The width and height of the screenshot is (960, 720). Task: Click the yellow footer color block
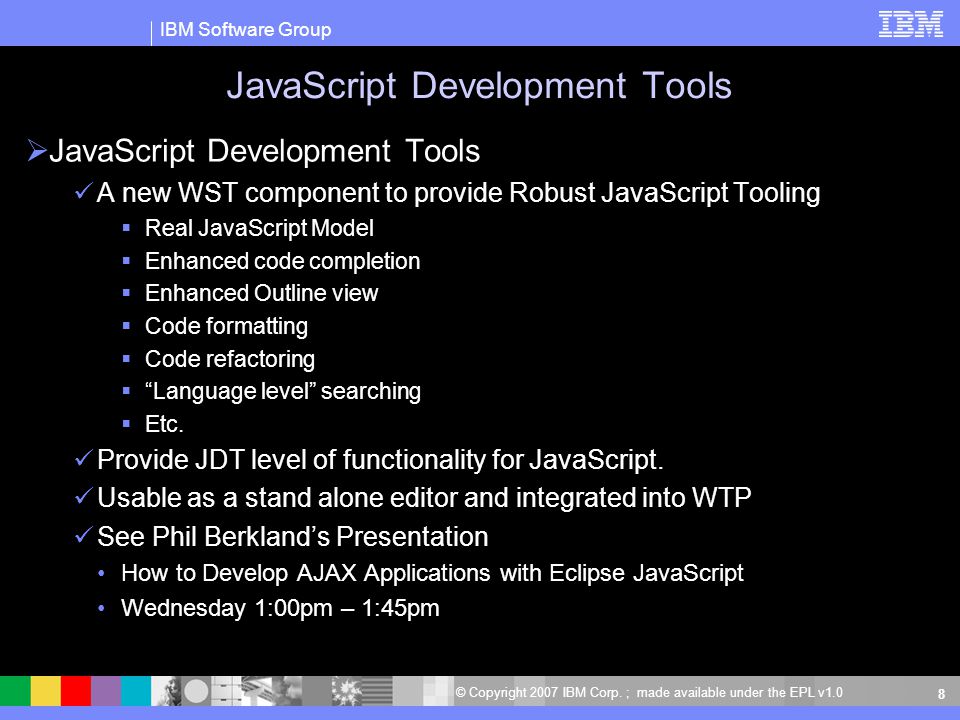pos(46,691)
